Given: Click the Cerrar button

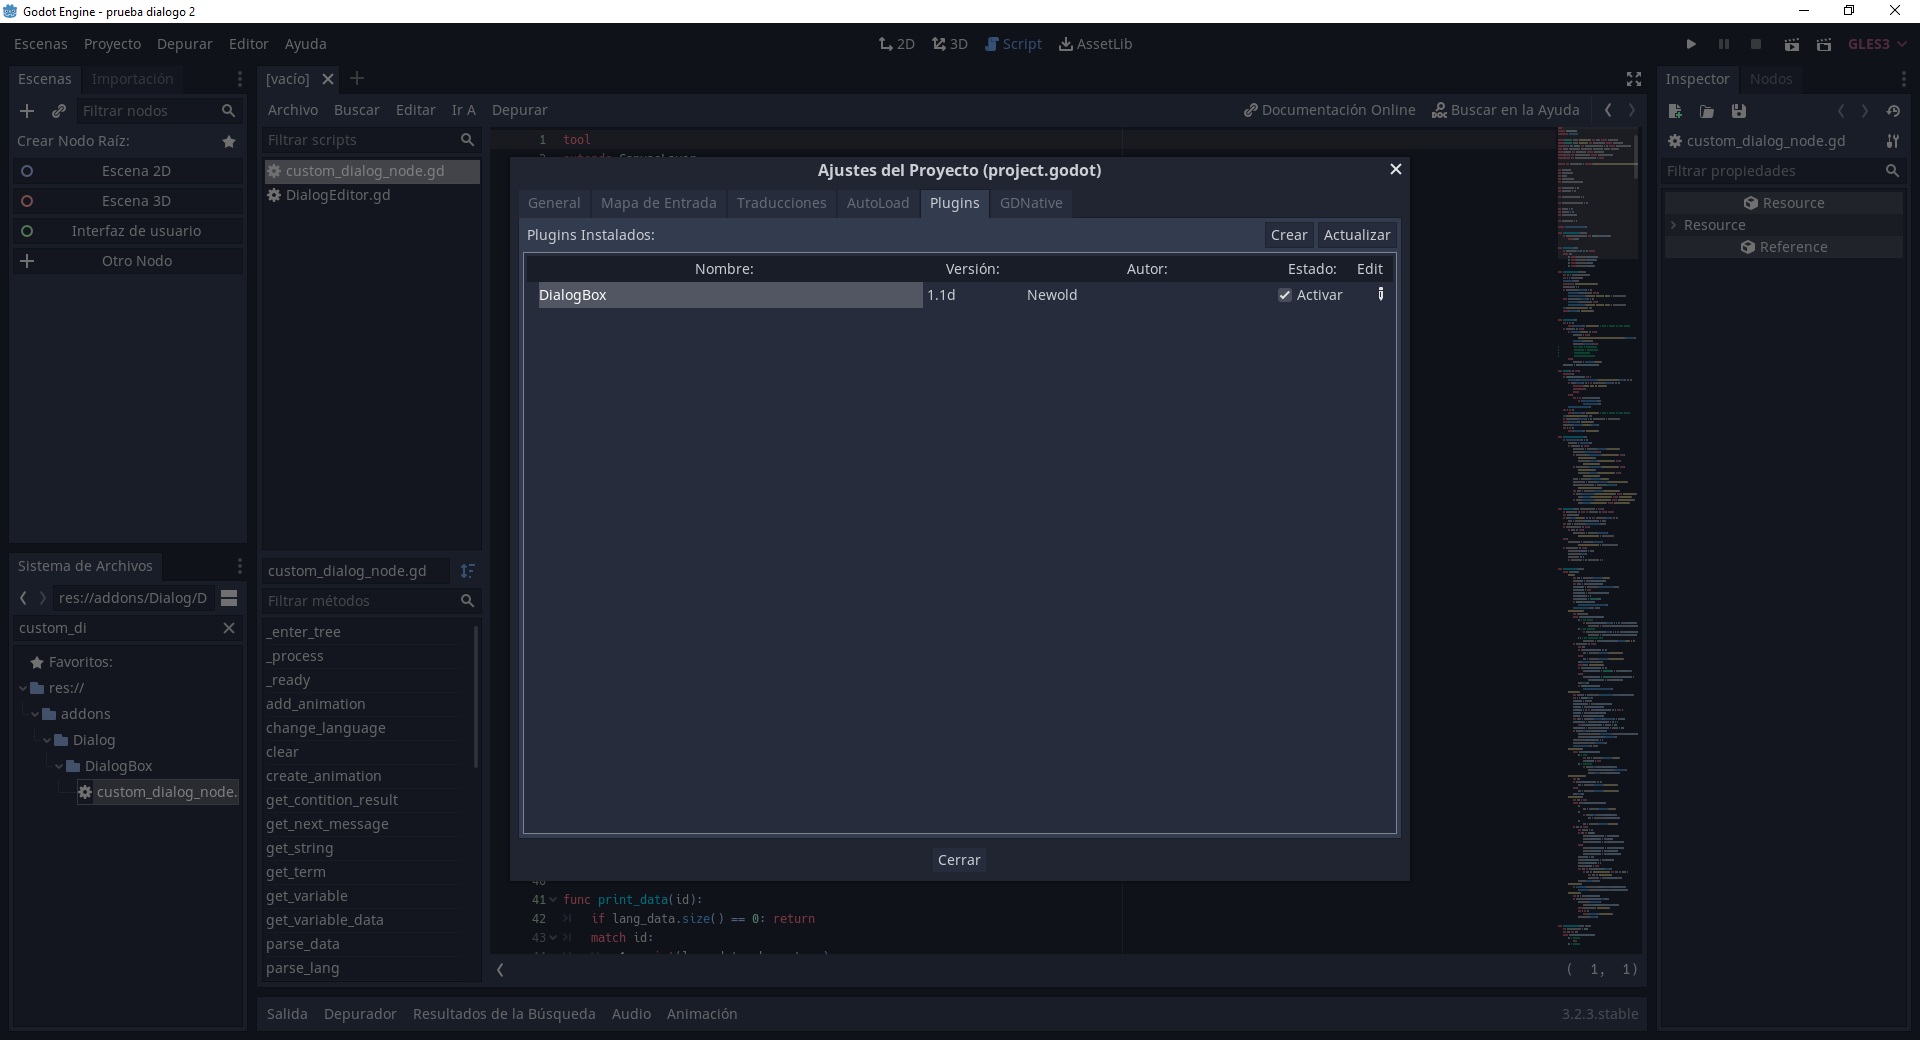Looking at the screenshot, I should tap(959, 860).
